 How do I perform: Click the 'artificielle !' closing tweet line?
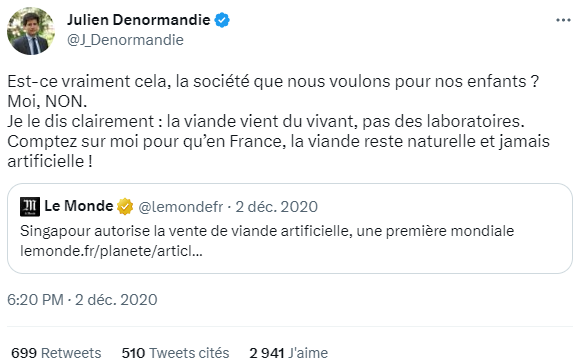(50, 161)
